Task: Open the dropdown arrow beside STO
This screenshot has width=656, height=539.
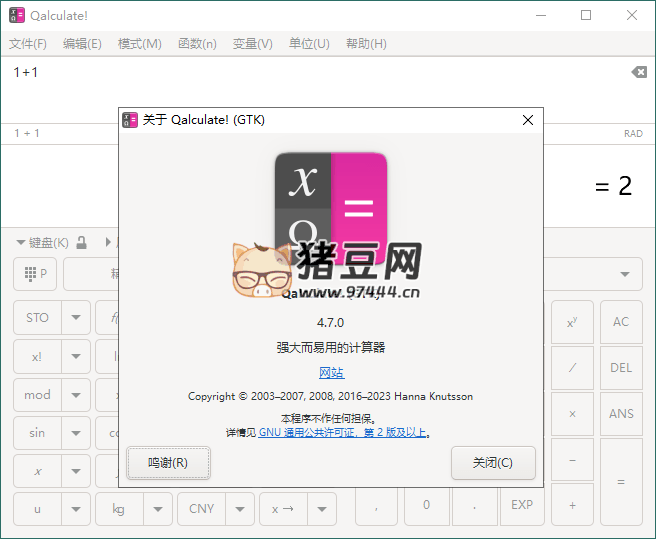Action: [x=76, y=318]
